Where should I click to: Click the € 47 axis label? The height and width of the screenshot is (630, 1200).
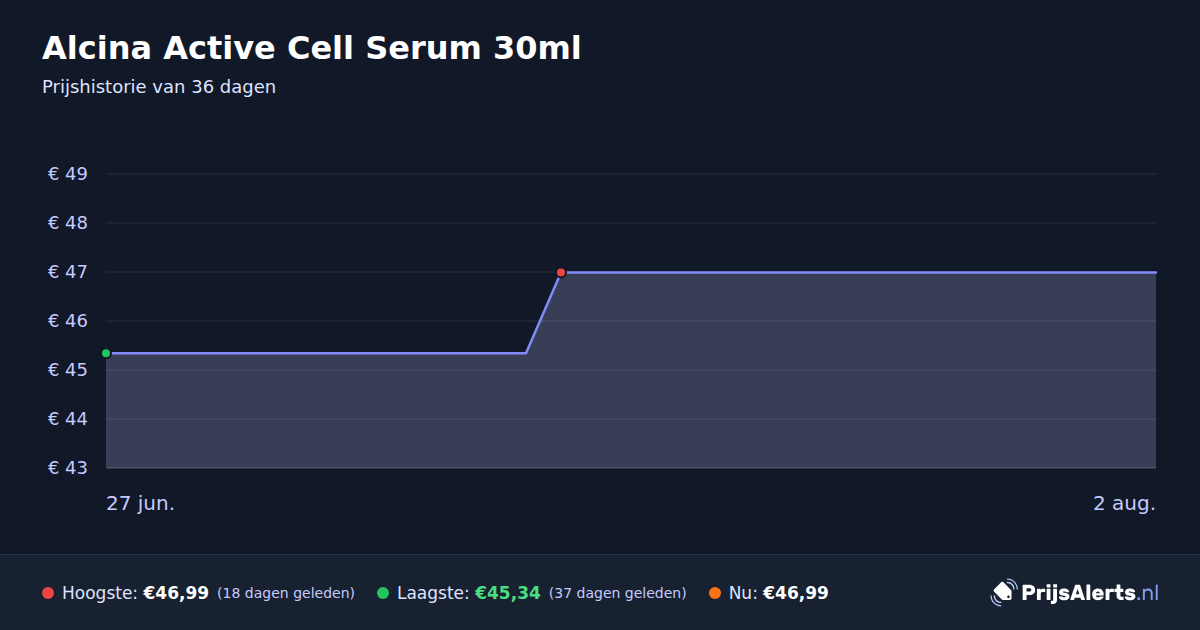tap(68, 272)
